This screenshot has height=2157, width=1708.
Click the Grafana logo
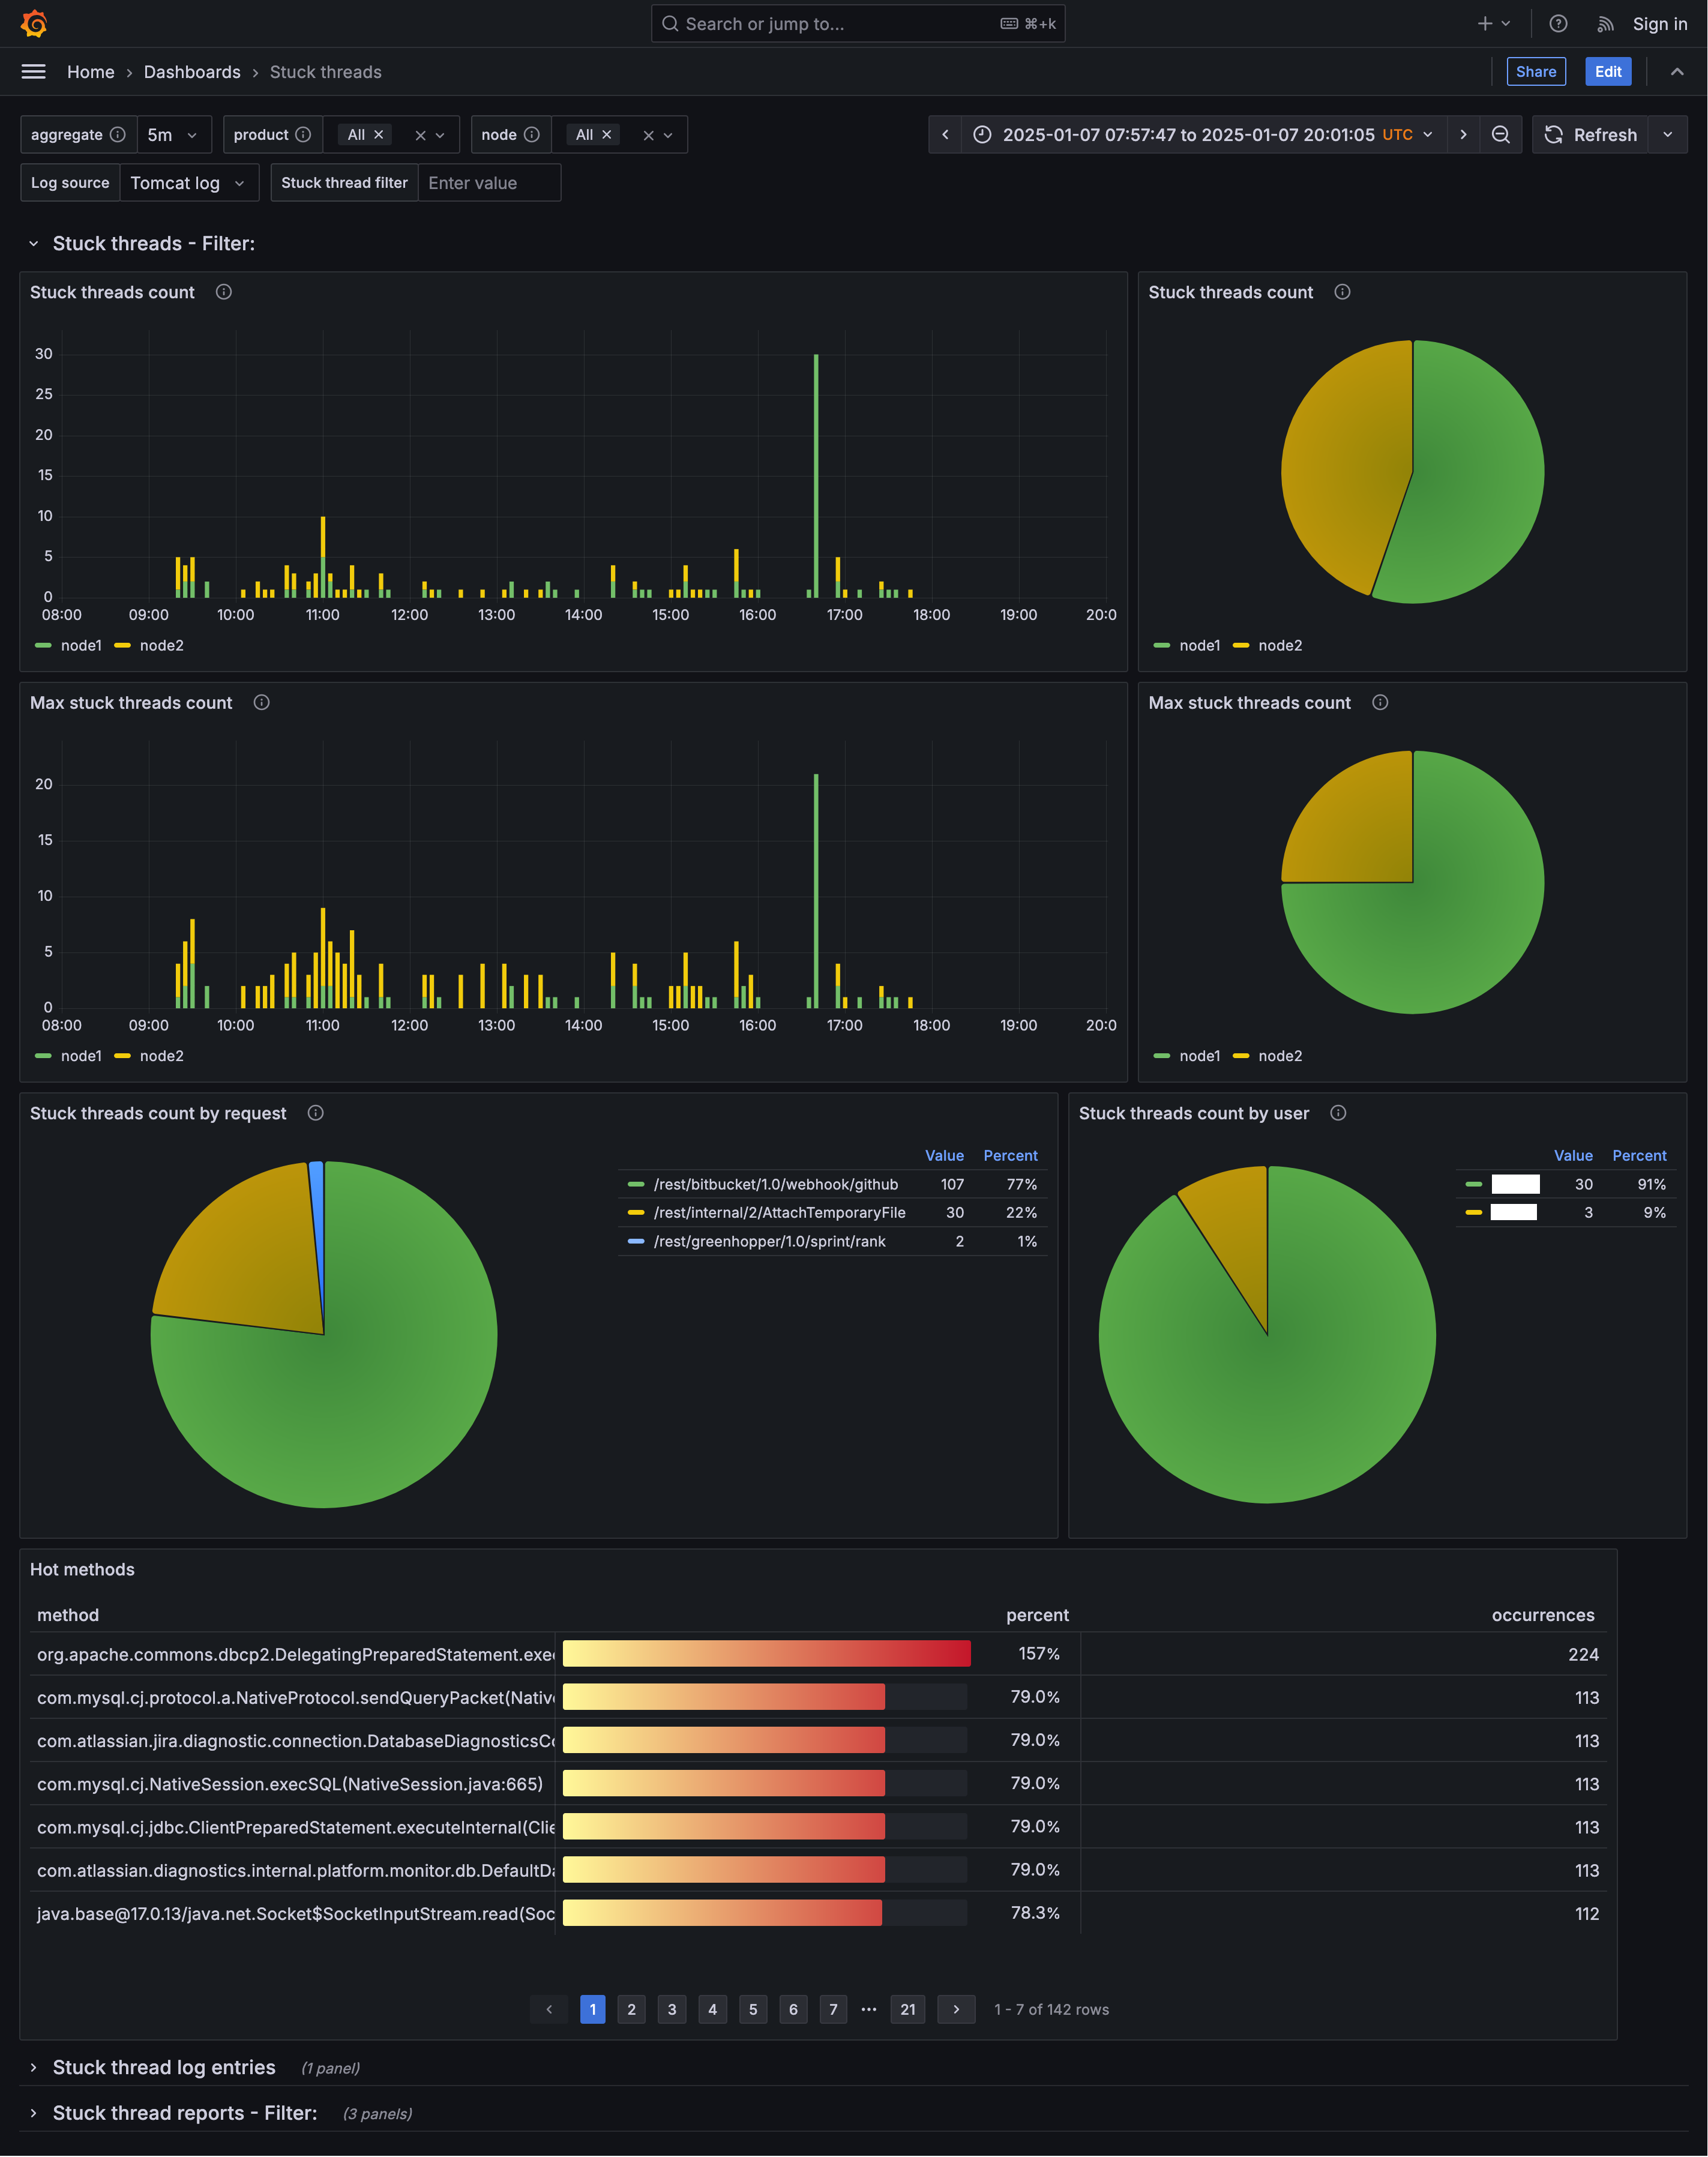34,23
